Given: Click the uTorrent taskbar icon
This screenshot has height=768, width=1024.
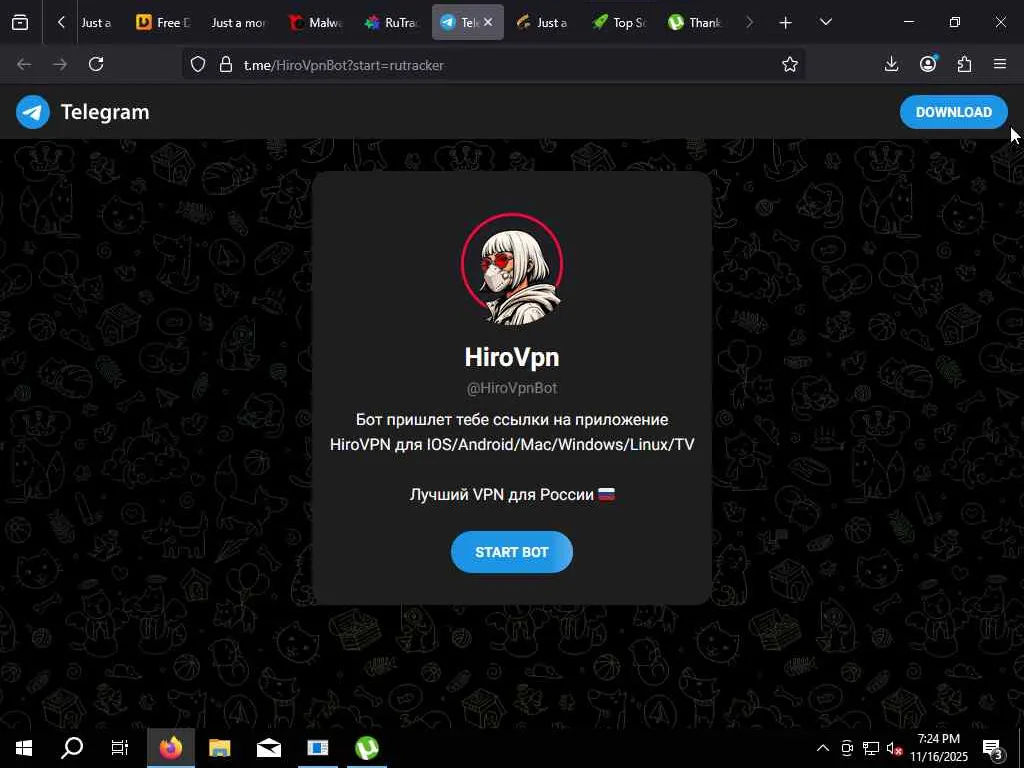Looking at the screenshot, I should (367, 748).
